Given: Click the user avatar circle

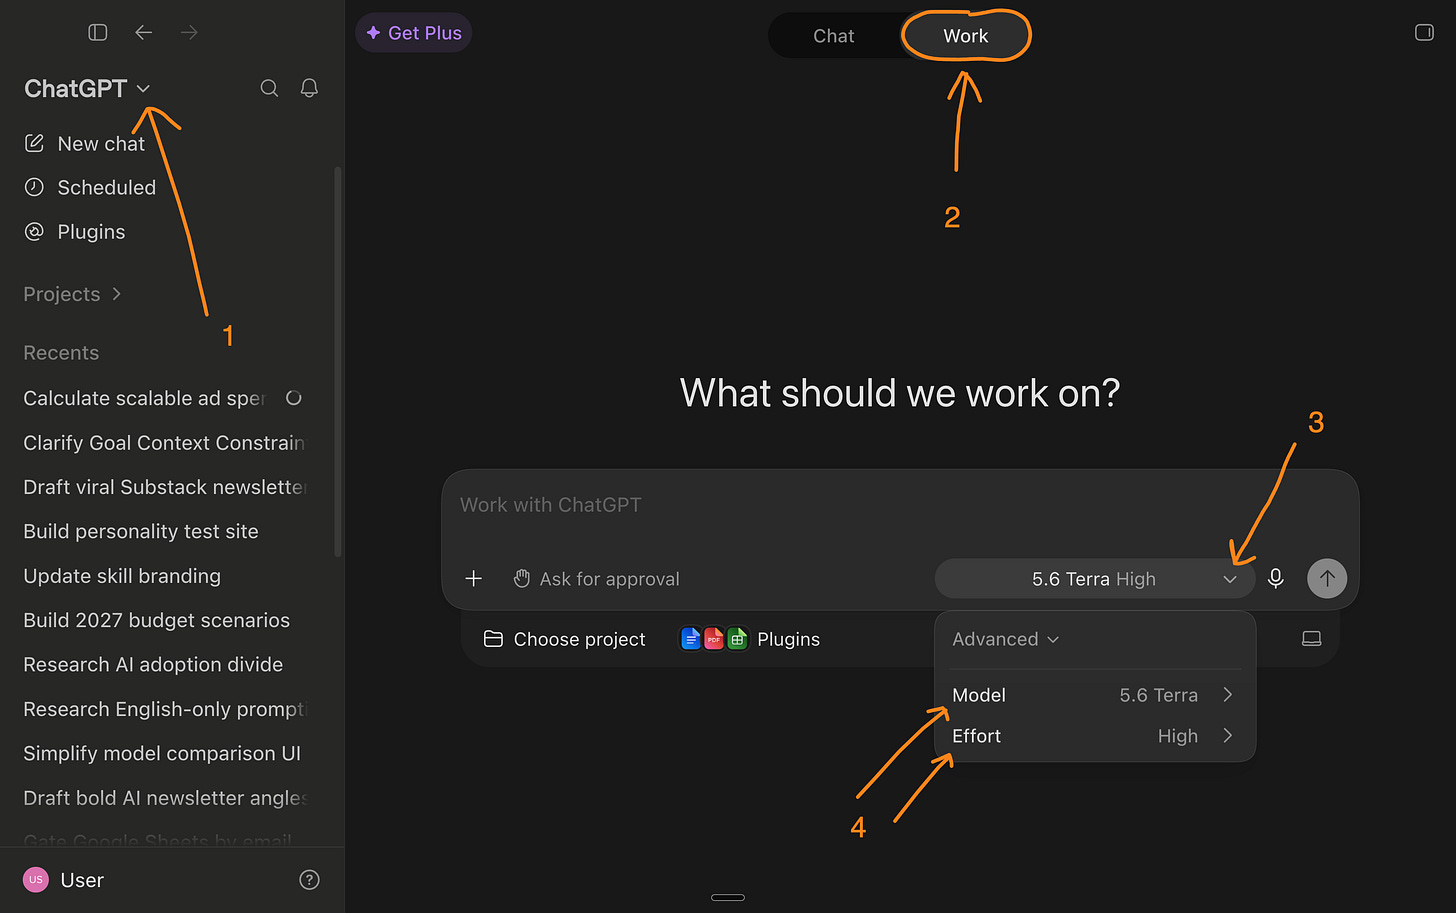Looking at the screenshot, I should click(x=36, y=880).
